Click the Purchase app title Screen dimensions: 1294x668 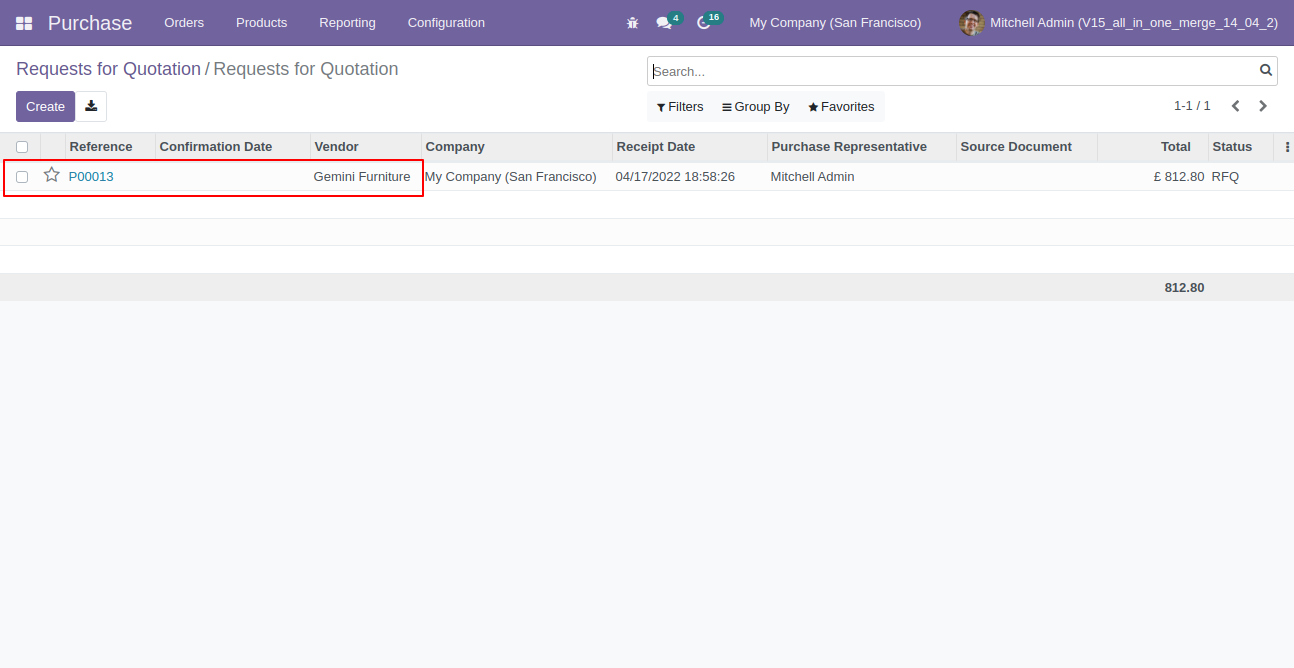[x=90, y=23]
